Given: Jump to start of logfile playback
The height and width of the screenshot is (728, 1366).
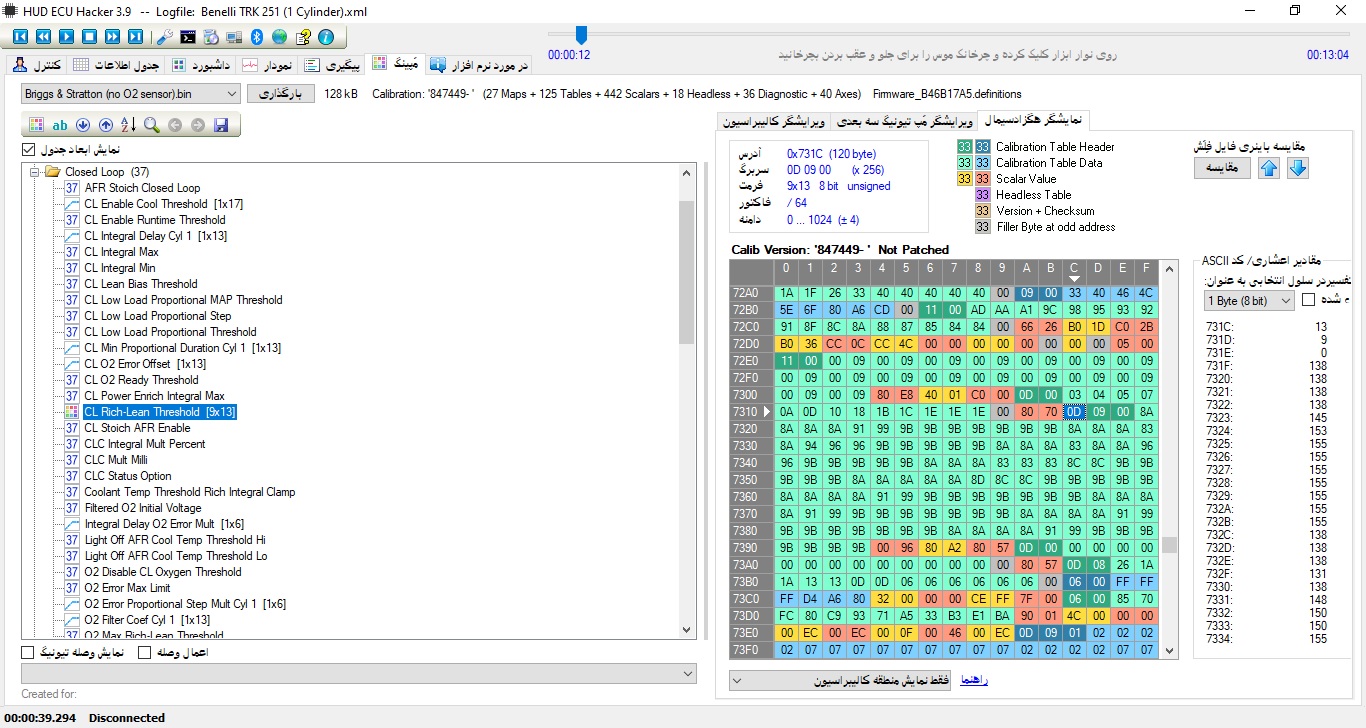Looking at the screenshot, I should 21,37.
